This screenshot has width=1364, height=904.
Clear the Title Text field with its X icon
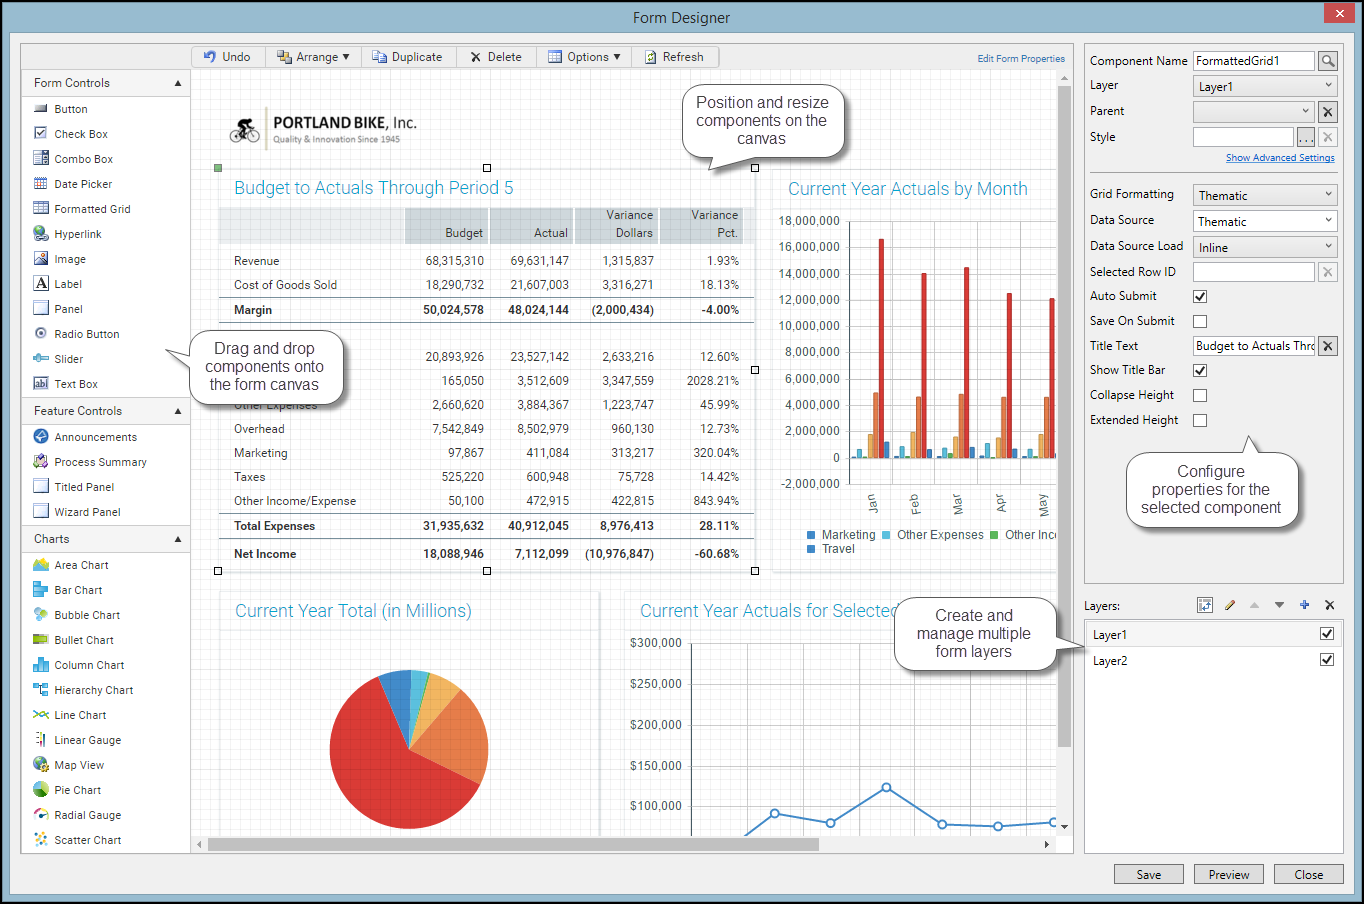1327,346
